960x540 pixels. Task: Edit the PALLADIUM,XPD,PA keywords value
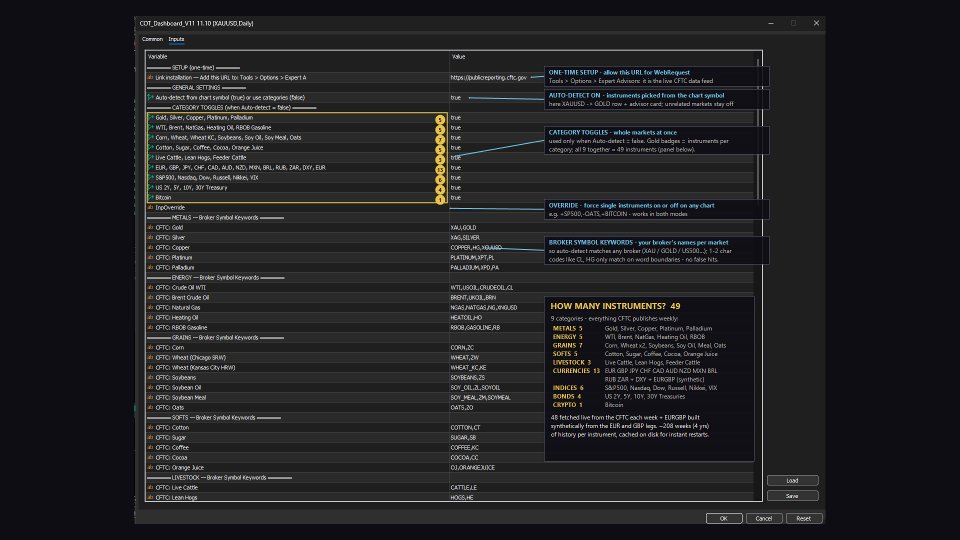tap(474, 268)
